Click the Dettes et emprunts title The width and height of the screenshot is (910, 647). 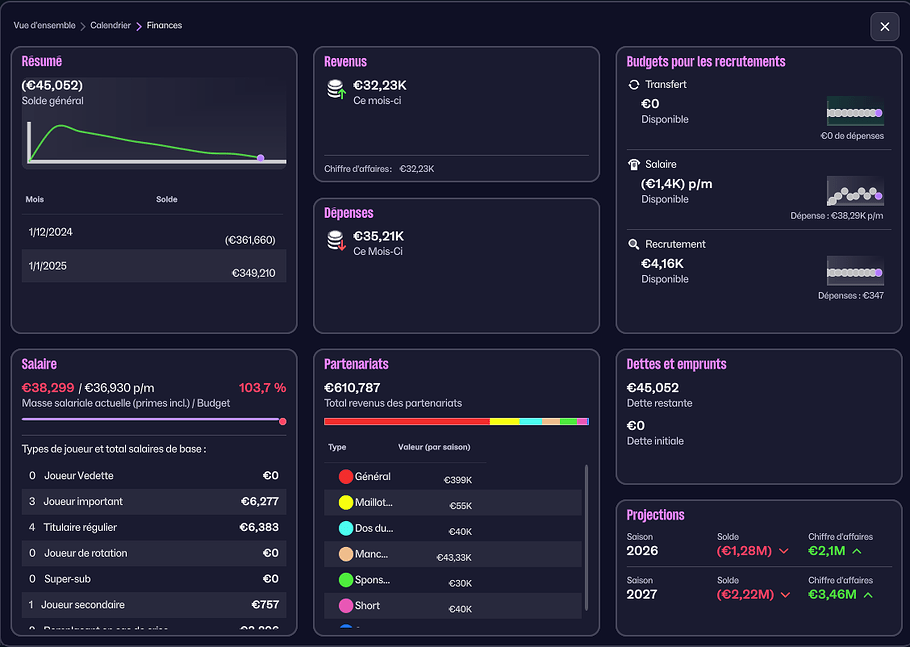coord(676,364)
